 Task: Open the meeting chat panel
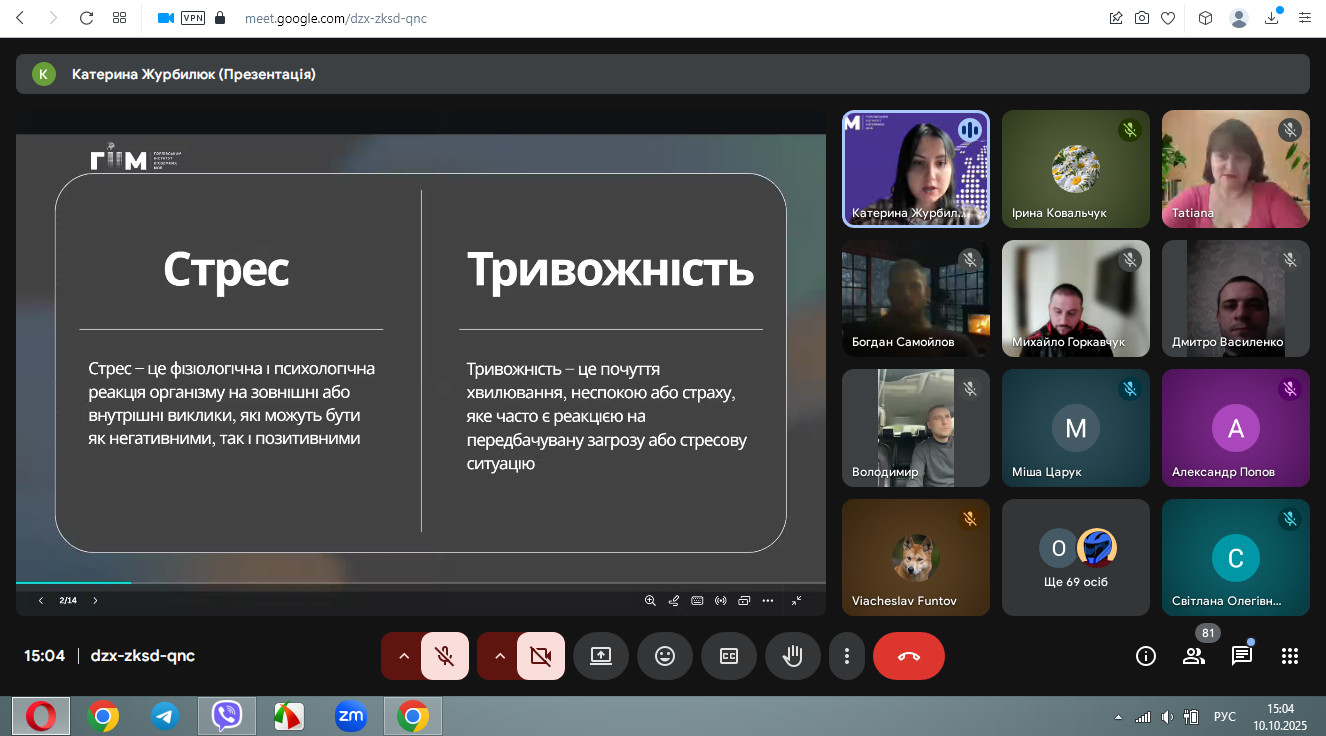point(1241,656)
